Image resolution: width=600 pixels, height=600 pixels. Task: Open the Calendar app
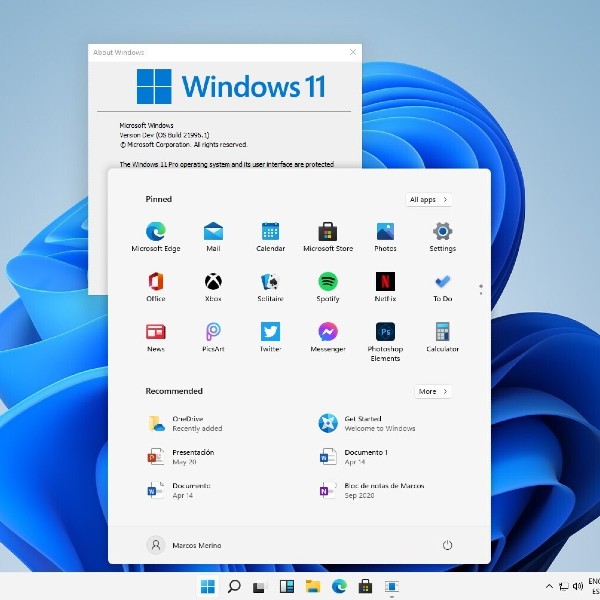coord(271,237)
